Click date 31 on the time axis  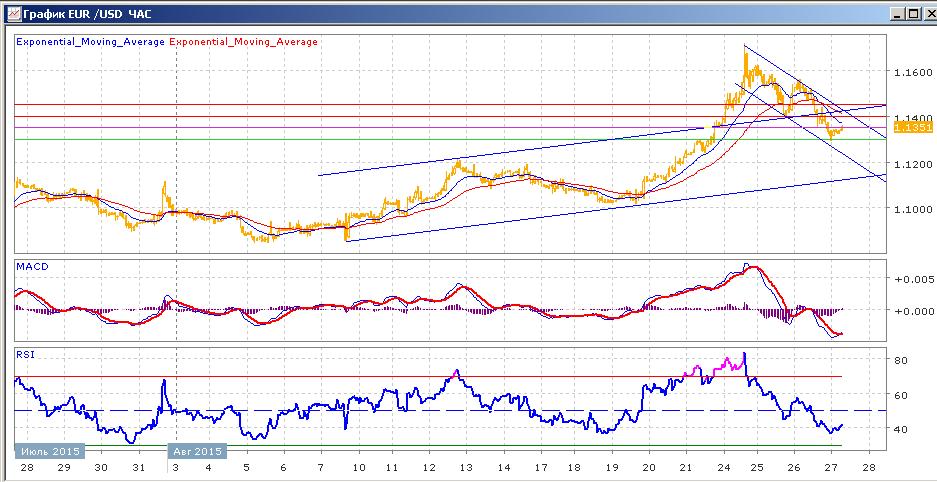(x=139, y=467)
